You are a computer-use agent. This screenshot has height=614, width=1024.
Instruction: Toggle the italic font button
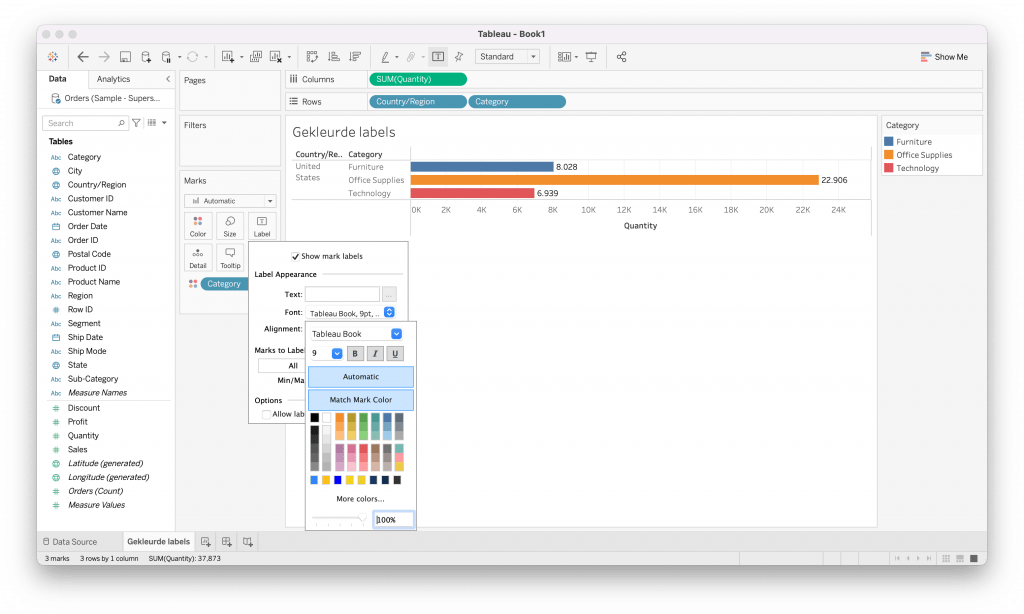click(375, 353)
